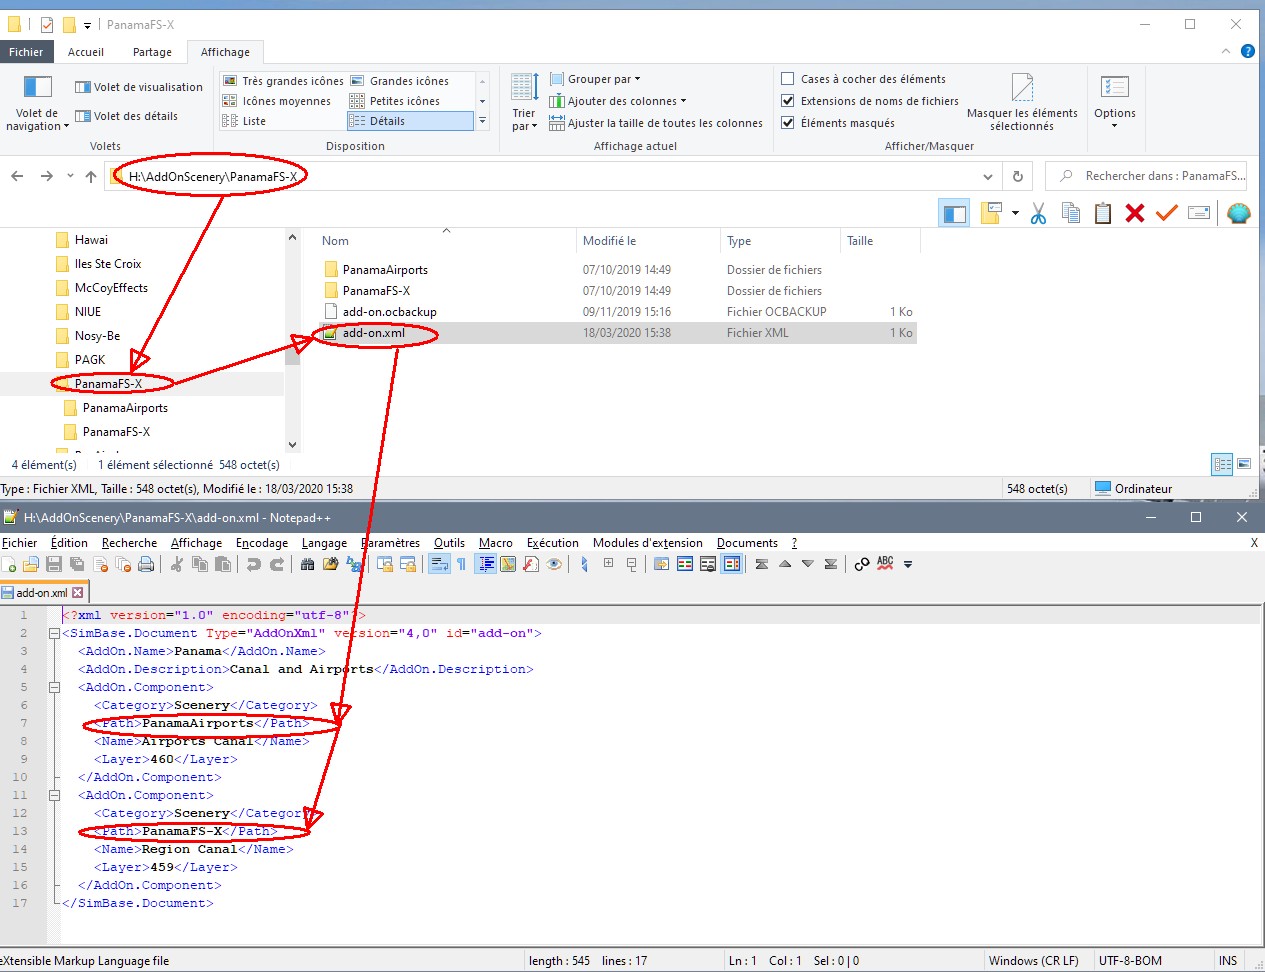Go up one folder level arrow
The image size is (1265, 972).
(91, 176)
